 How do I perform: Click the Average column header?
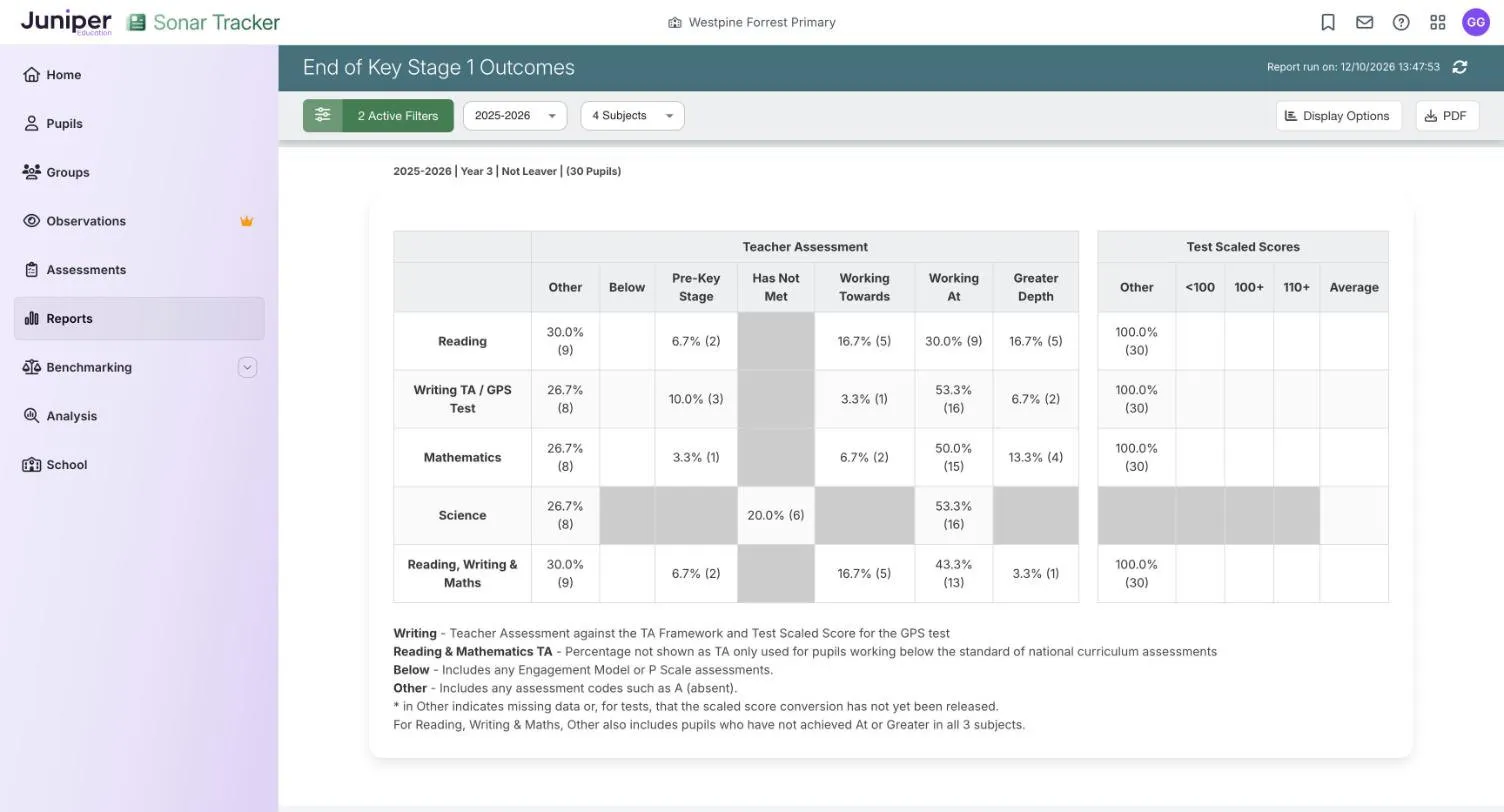coord(1354,287)
